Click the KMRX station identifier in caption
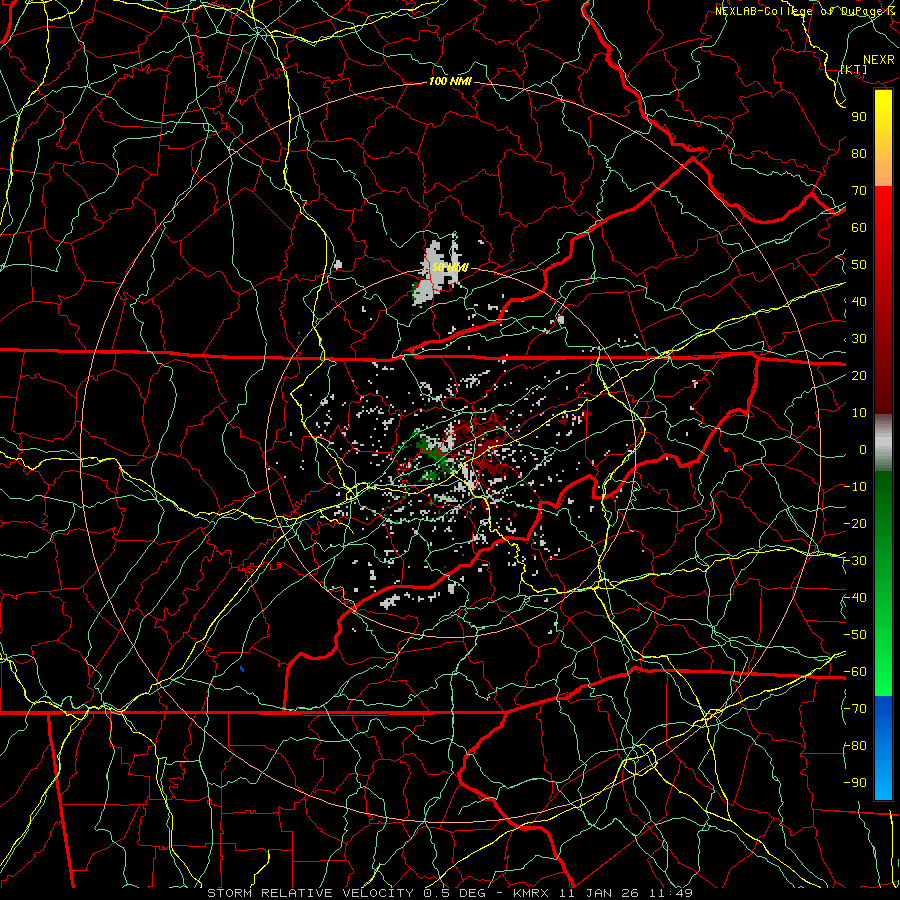 [532, 893]
